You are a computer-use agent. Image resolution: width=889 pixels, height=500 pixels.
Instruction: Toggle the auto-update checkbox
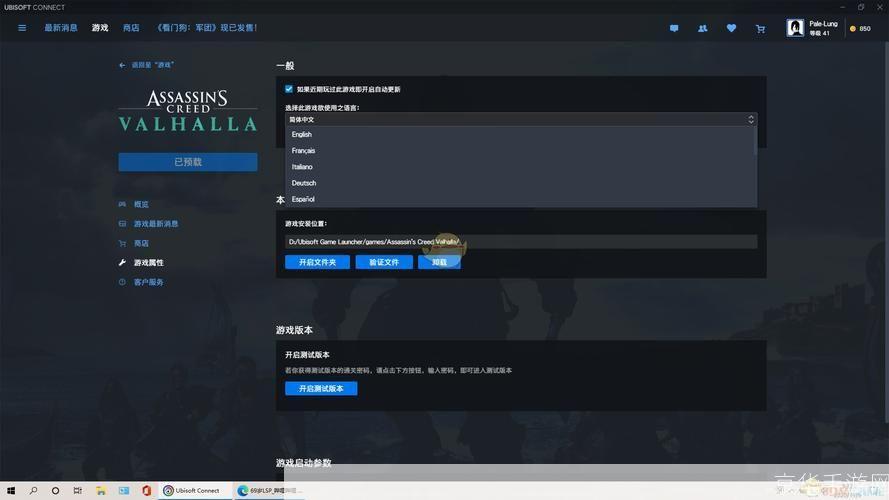(x=289, y=89)
